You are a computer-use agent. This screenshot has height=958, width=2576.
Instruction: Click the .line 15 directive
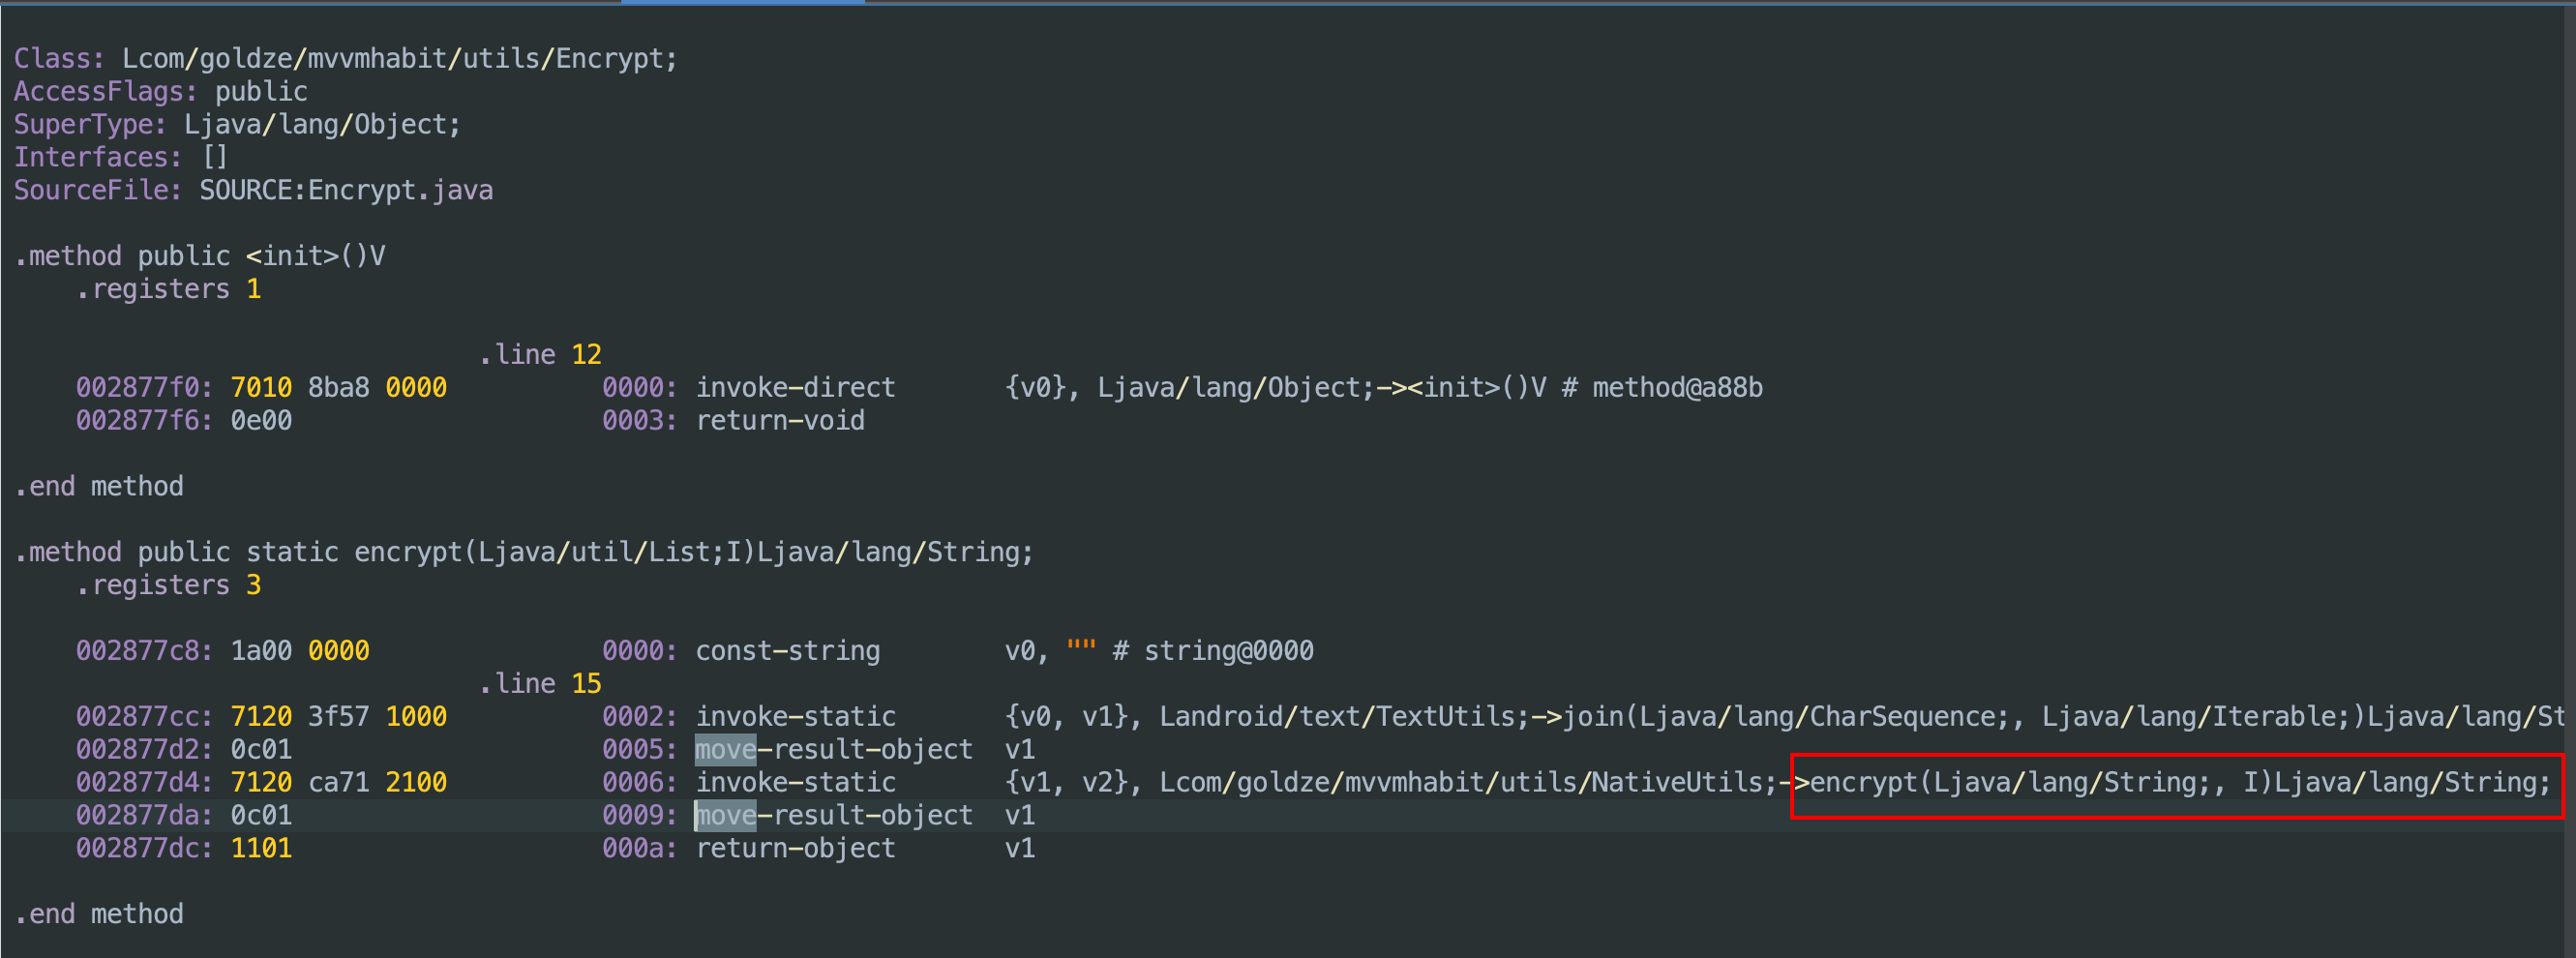pyautogui.click(x=540, y=684)
